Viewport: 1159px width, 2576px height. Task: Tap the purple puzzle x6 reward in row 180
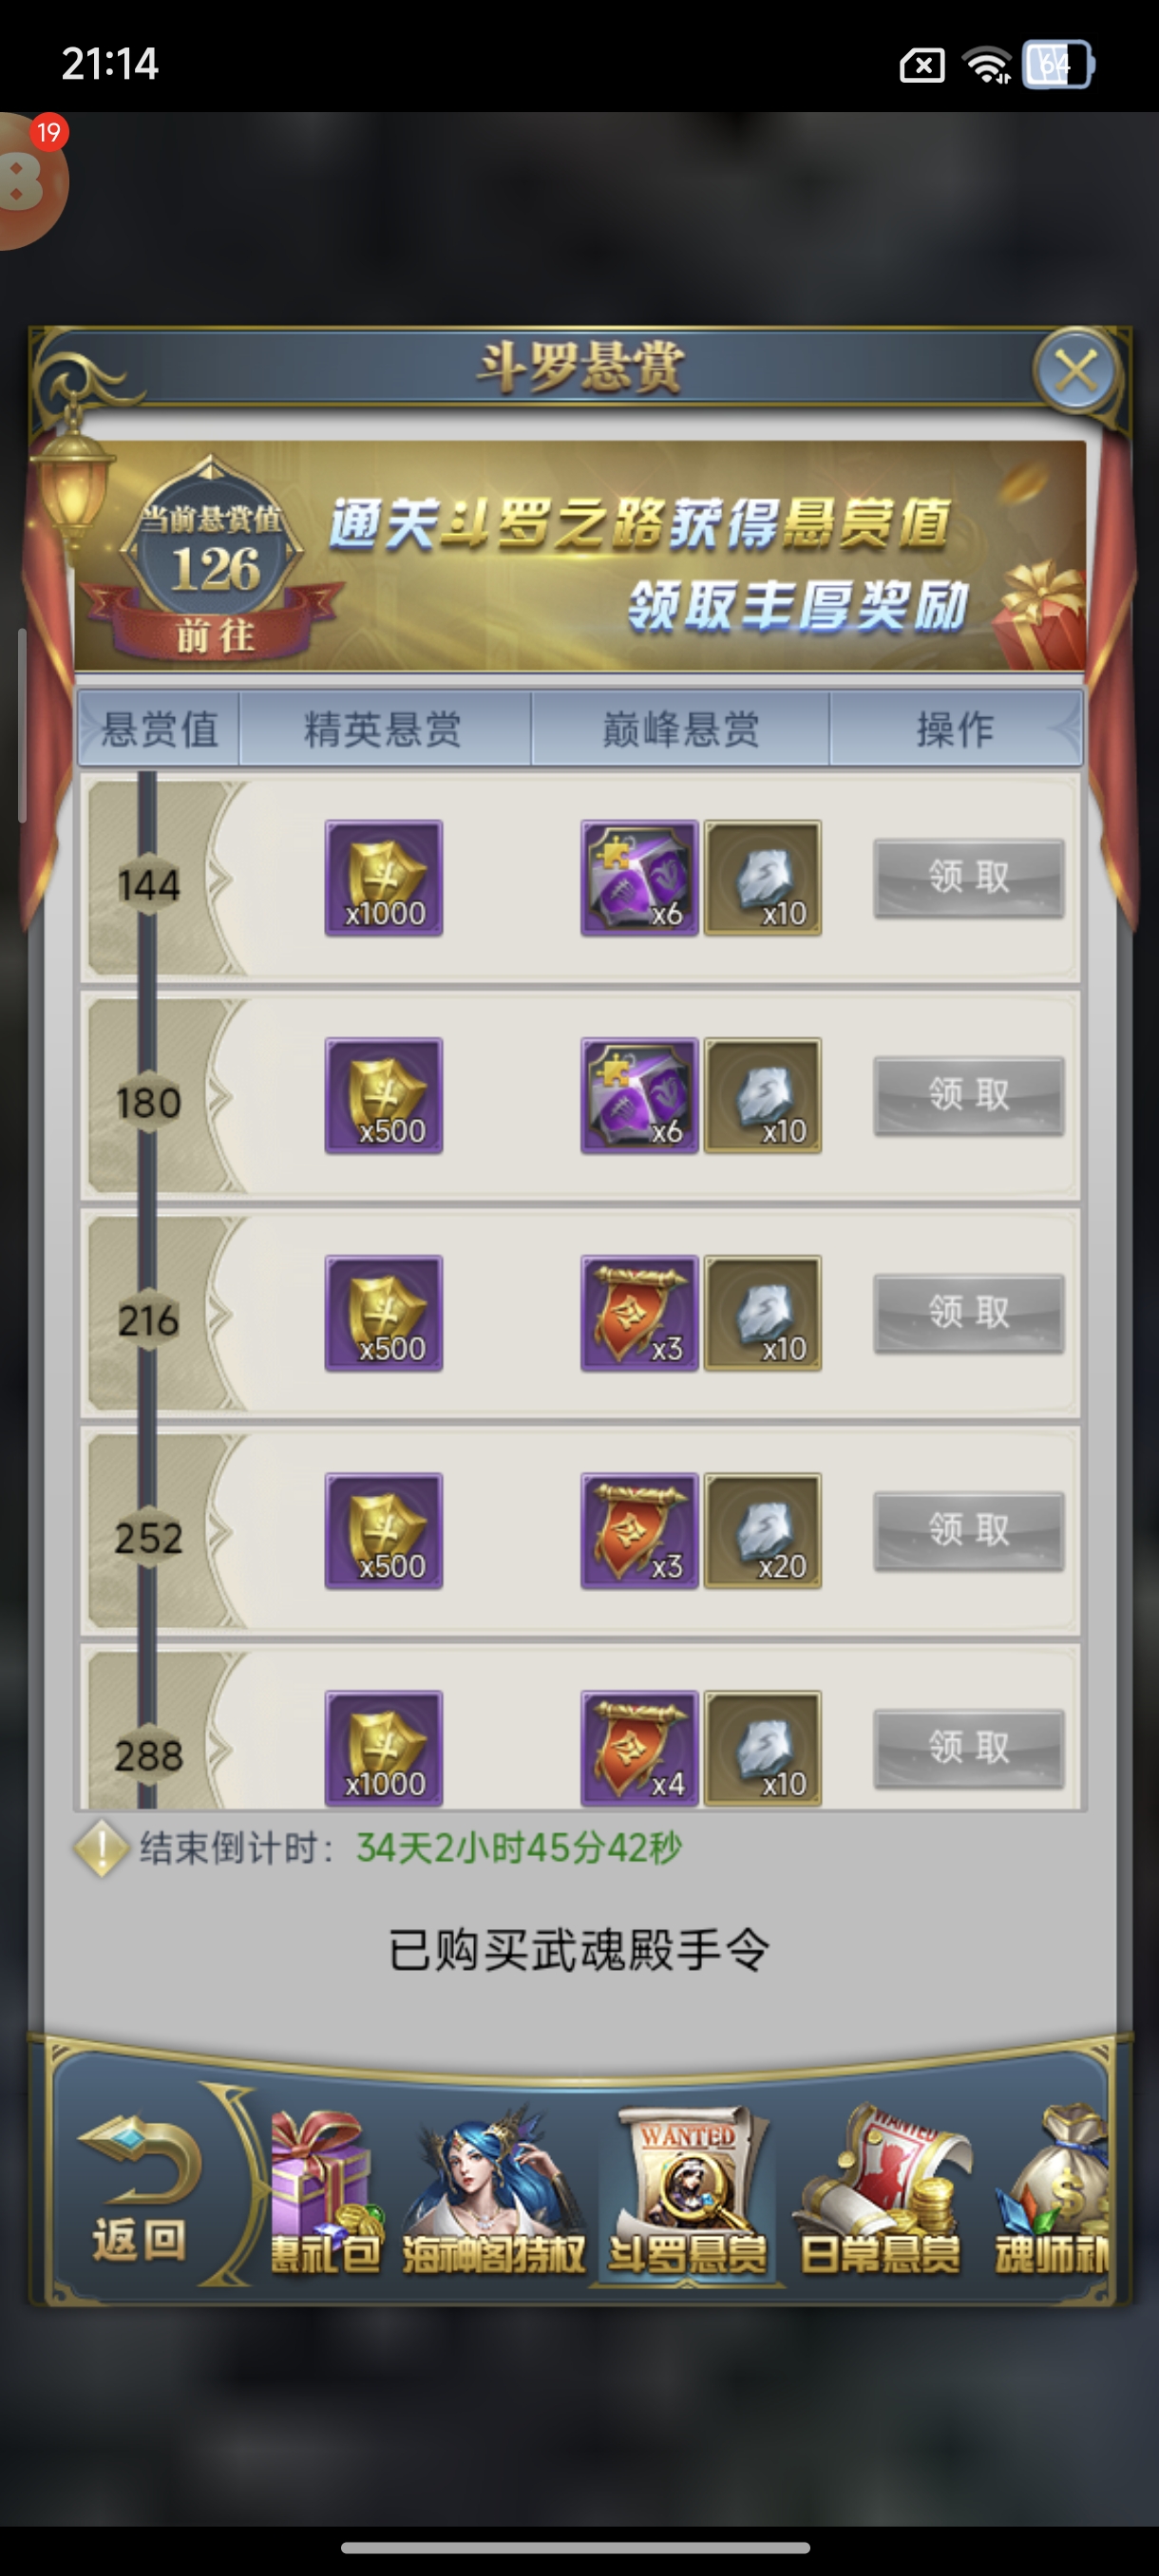tap(639, 1096)
